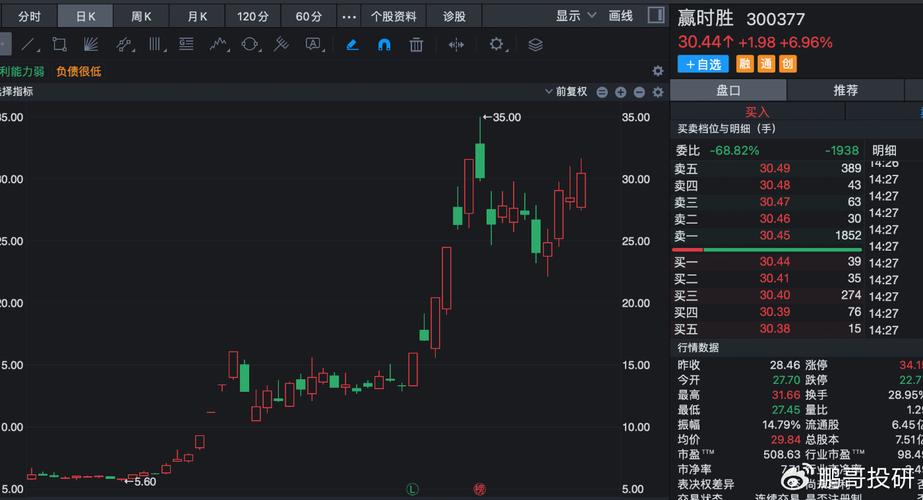
Task: Switch to the 盘口 panel tab
Action: click(728, 90)
